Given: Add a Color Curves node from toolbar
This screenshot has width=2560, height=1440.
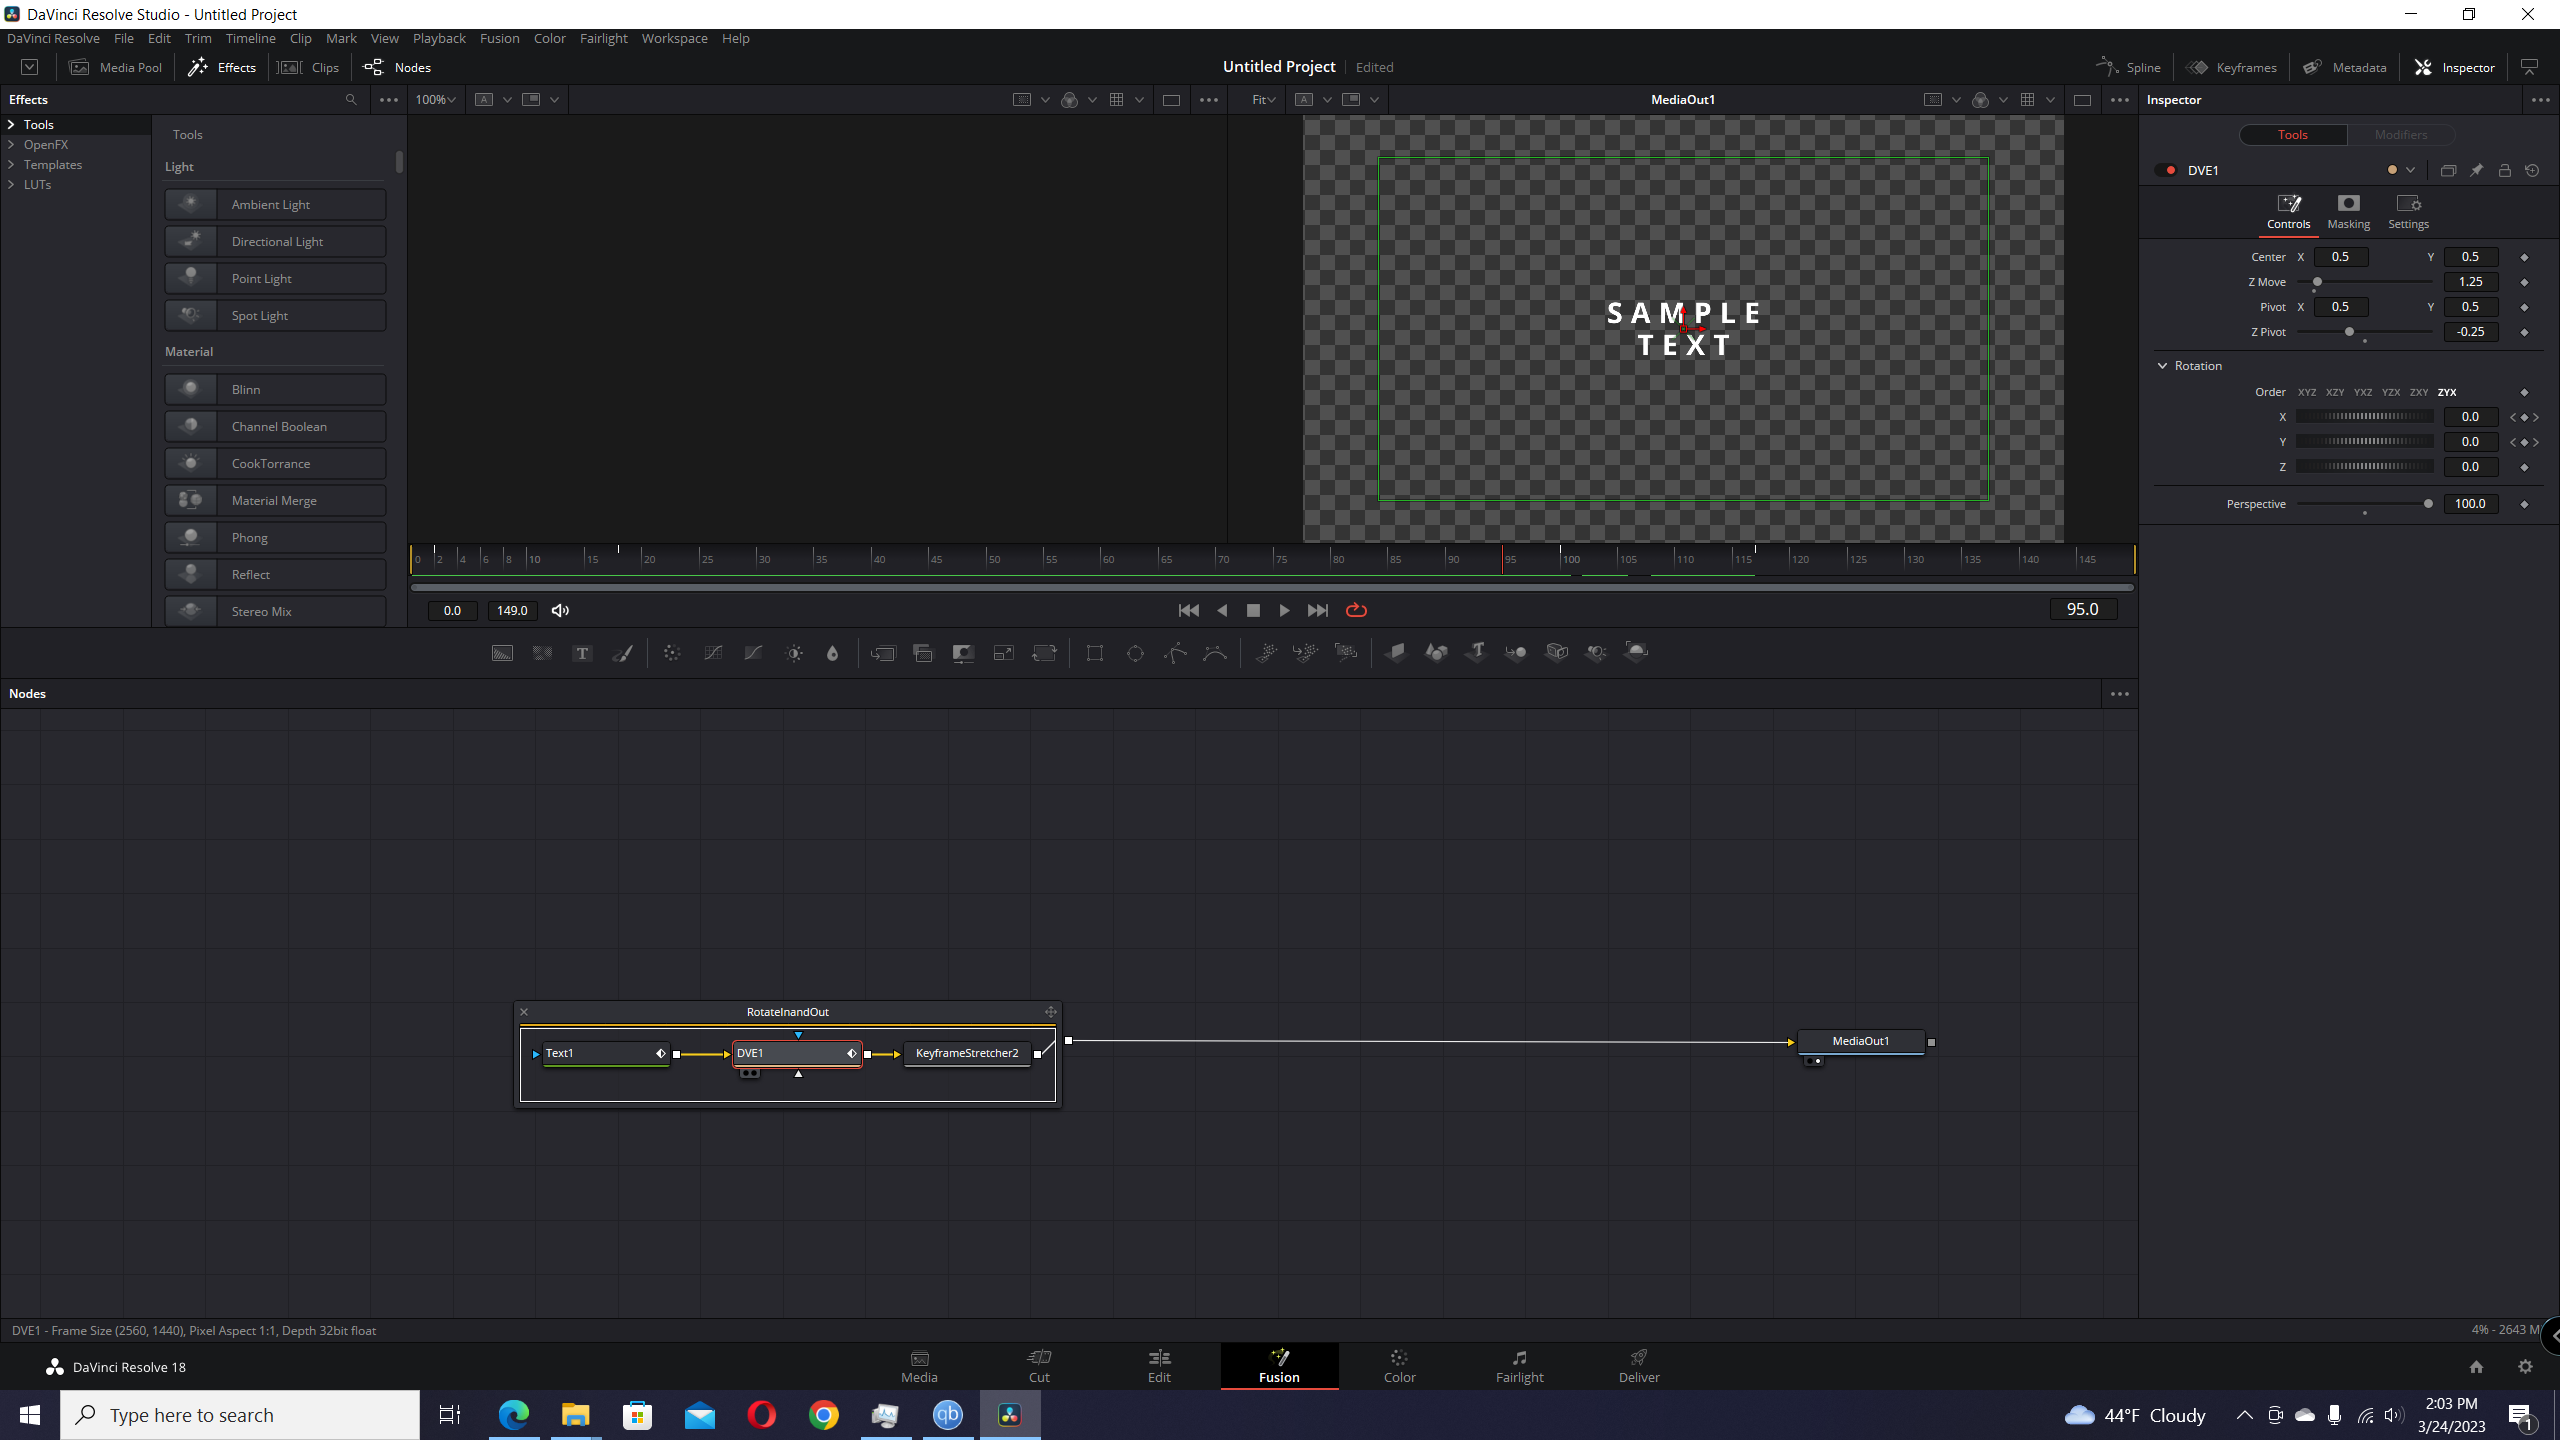Looking at the screenshot, I should (x=713, y=653).
